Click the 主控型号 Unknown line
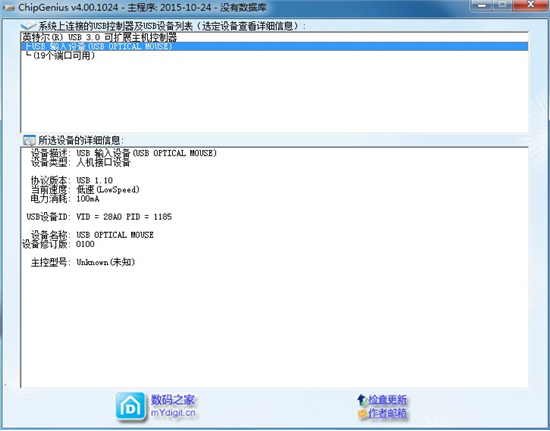Screen dimensions: 550x431 pos(83,262)
